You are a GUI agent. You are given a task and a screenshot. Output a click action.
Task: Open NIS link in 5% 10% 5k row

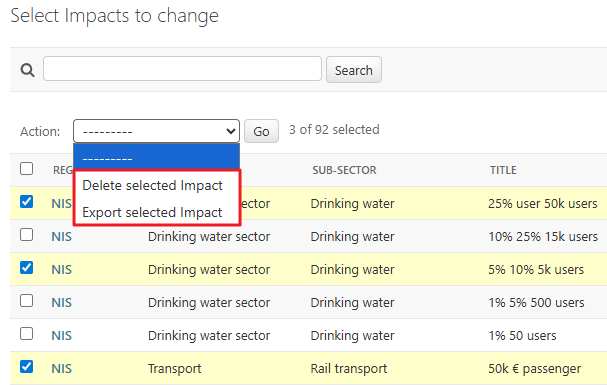(62, 269)
